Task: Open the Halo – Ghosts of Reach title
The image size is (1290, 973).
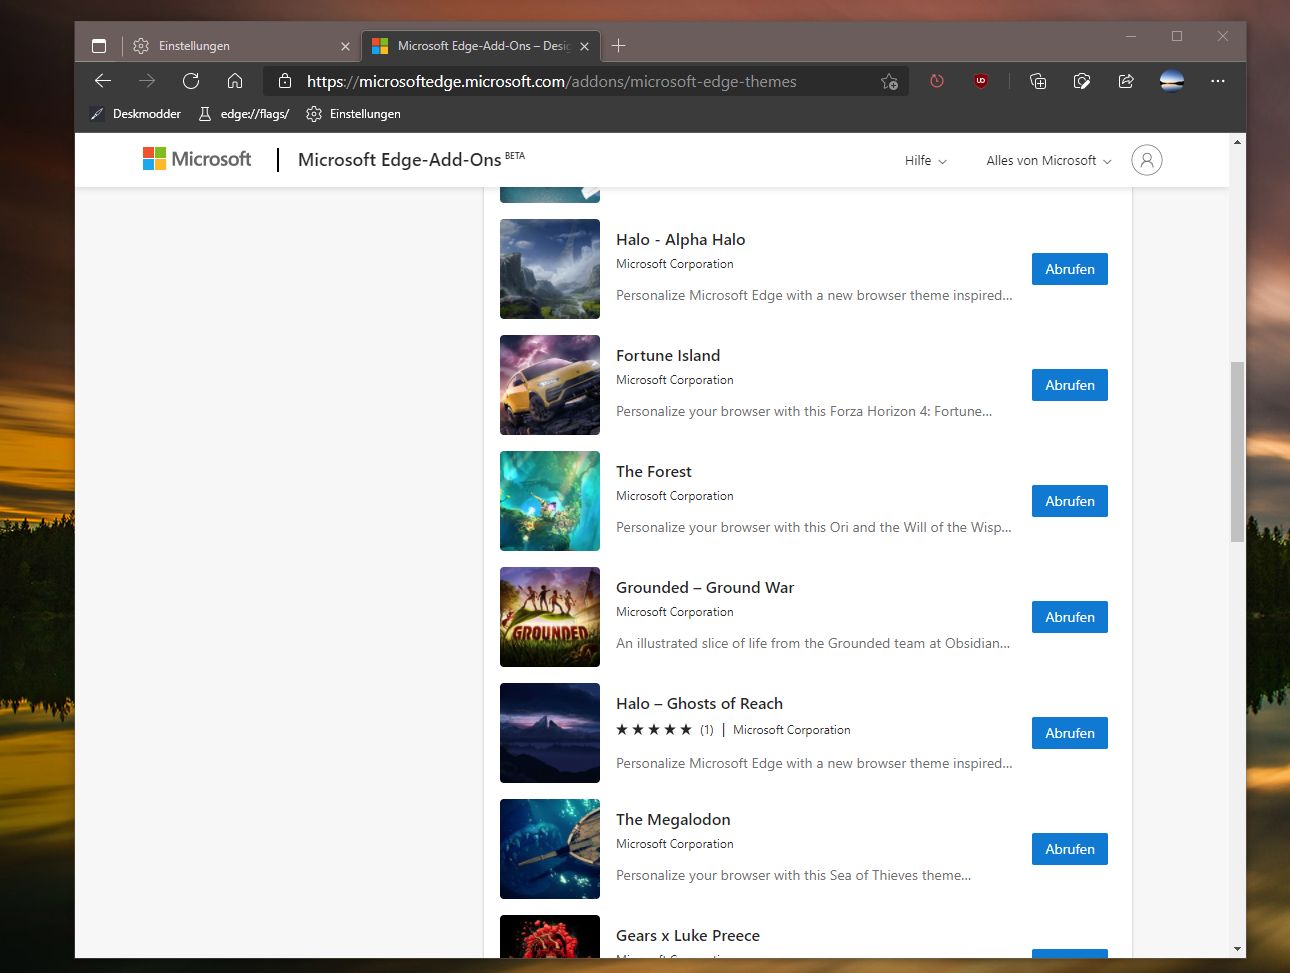Action: click(x=699, y=704)
